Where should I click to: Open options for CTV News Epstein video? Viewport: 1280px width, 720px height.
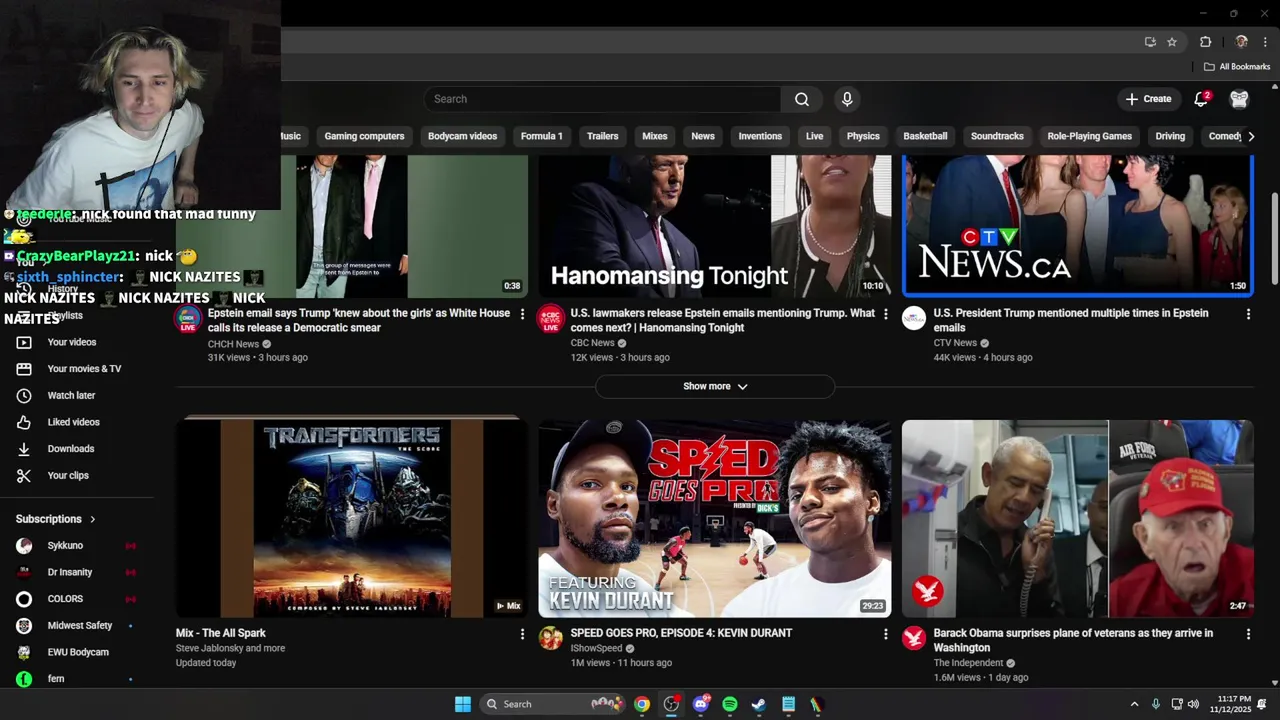point(1248,314)
